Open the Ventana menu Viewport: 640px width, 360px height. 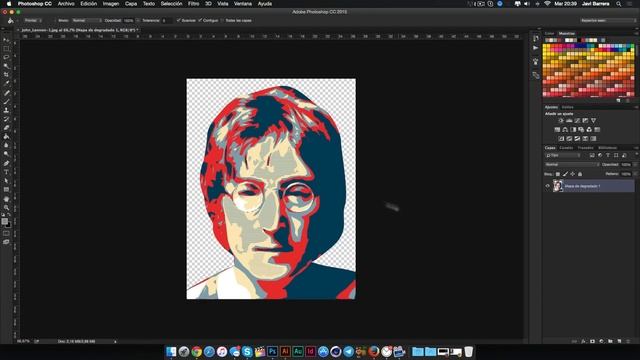[243, 4]
